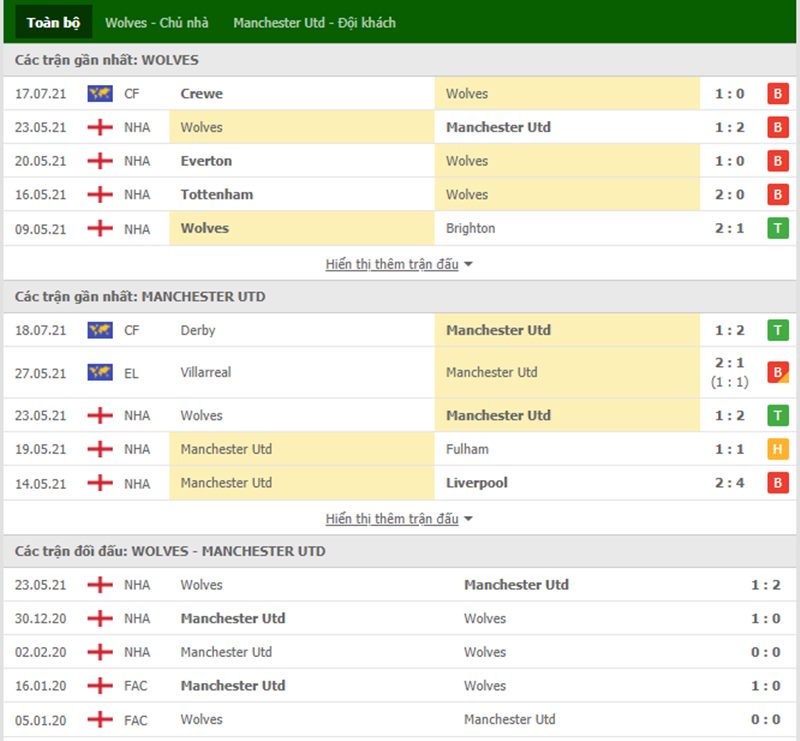Image resolution: width=800 pixels, height=741 pixels.
Task: Click date 18.07.21
Action: pyautogui.click(x=41, y=330)
